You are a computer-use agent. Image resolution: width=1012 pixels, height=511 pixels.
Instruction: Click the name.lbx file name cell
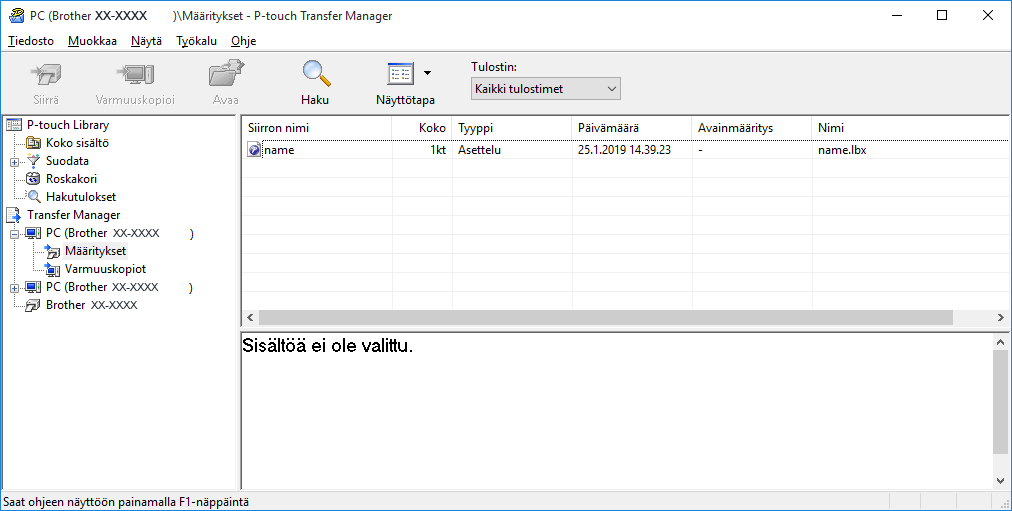pyautogui.click(x=842, y=150)
